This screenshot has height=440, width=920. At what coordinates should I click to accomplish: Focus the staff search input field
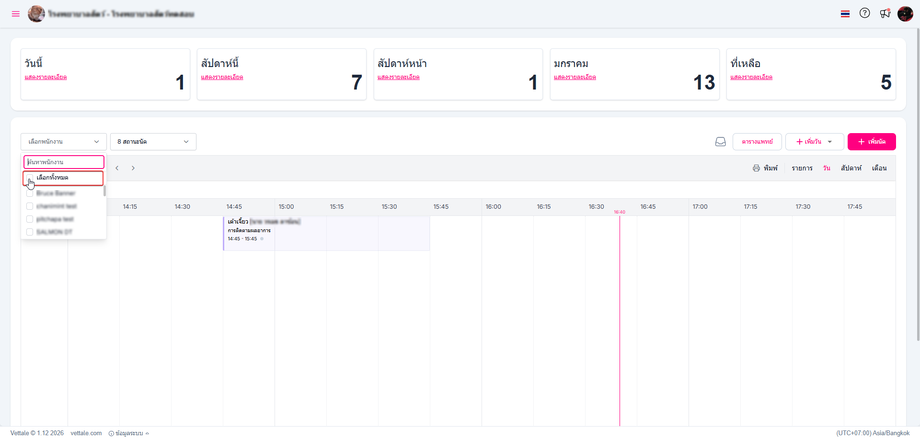(64, 162)
